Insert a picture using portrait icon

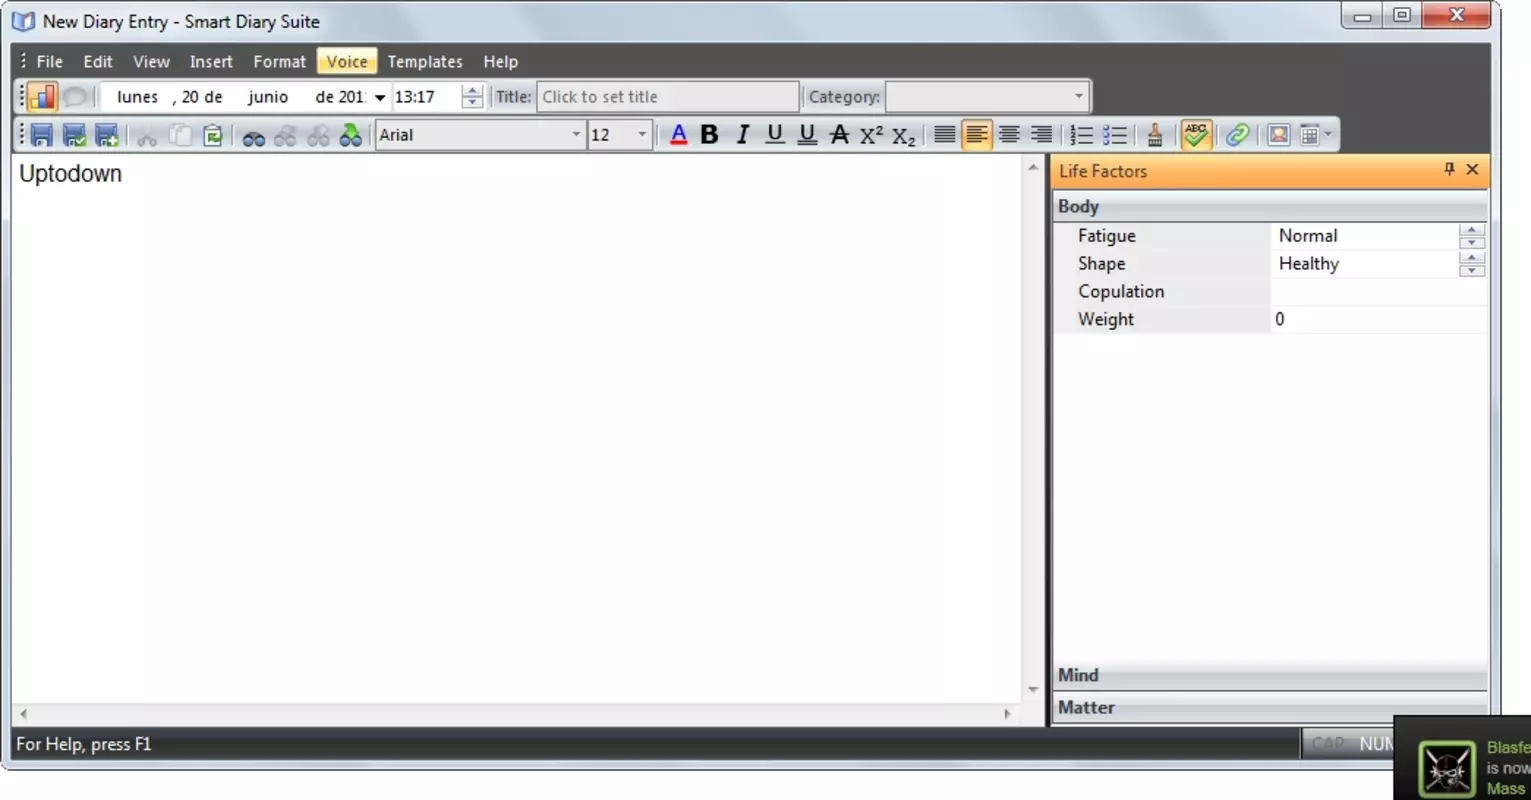pyautogui.click(x=1278, y=135)
